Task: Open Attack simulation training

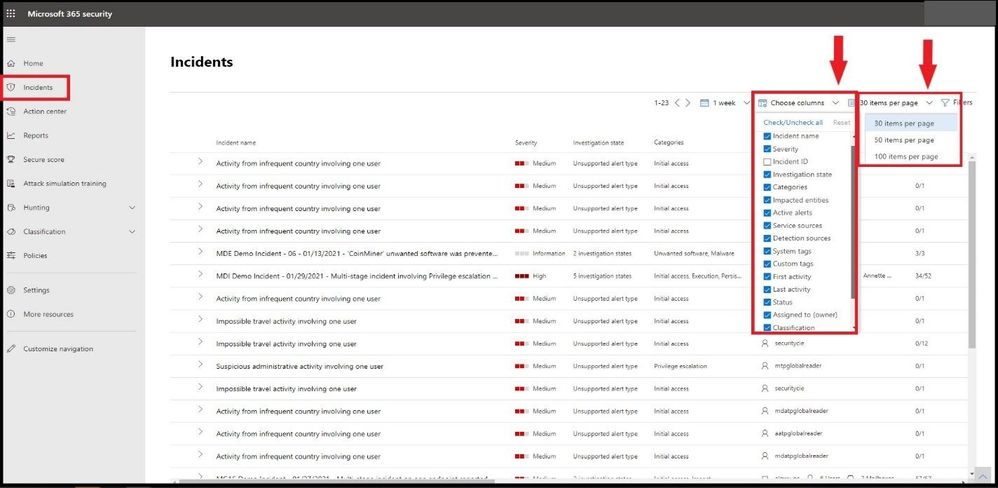Action: (64, 184)
